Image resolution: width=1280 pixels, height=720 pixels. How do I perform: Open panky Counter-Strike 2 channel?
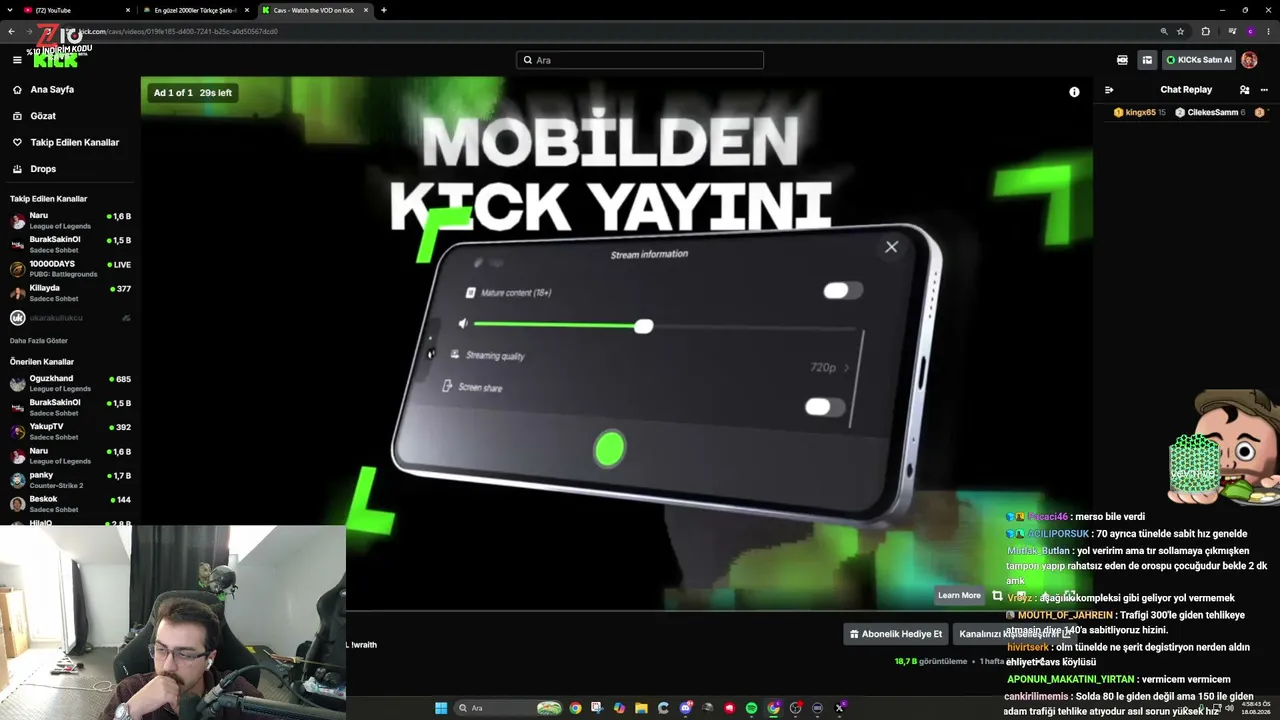pos(70,480)
